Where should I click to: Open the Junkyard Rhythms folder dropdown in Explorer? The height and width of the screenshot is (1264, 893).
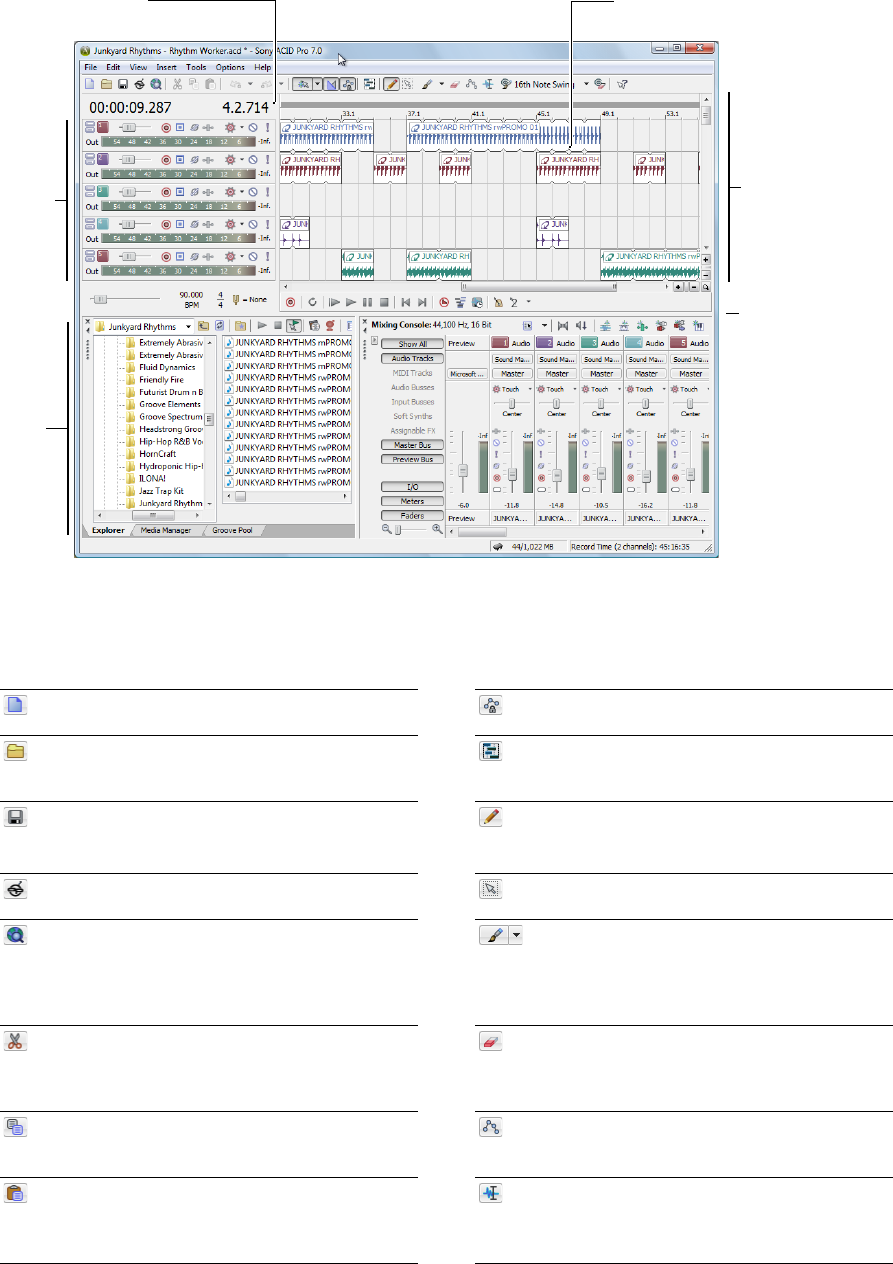pos(189,327)
